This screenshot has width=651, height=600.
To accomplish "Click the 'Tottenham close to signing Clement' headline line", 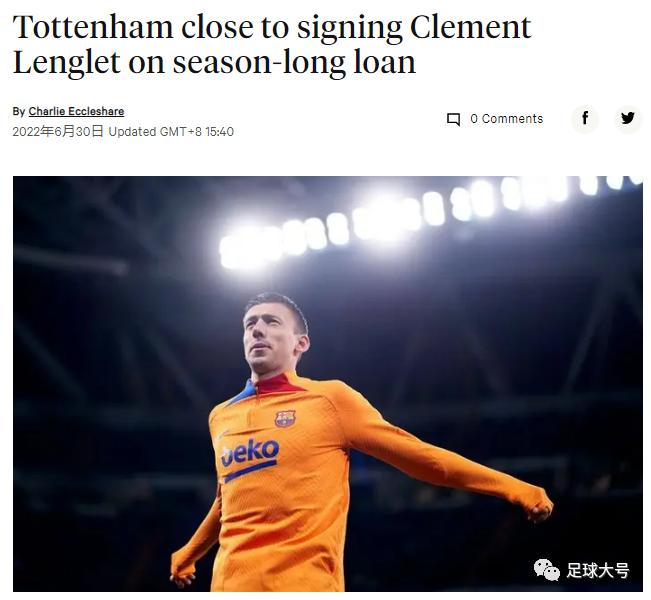I will (272, 27).
